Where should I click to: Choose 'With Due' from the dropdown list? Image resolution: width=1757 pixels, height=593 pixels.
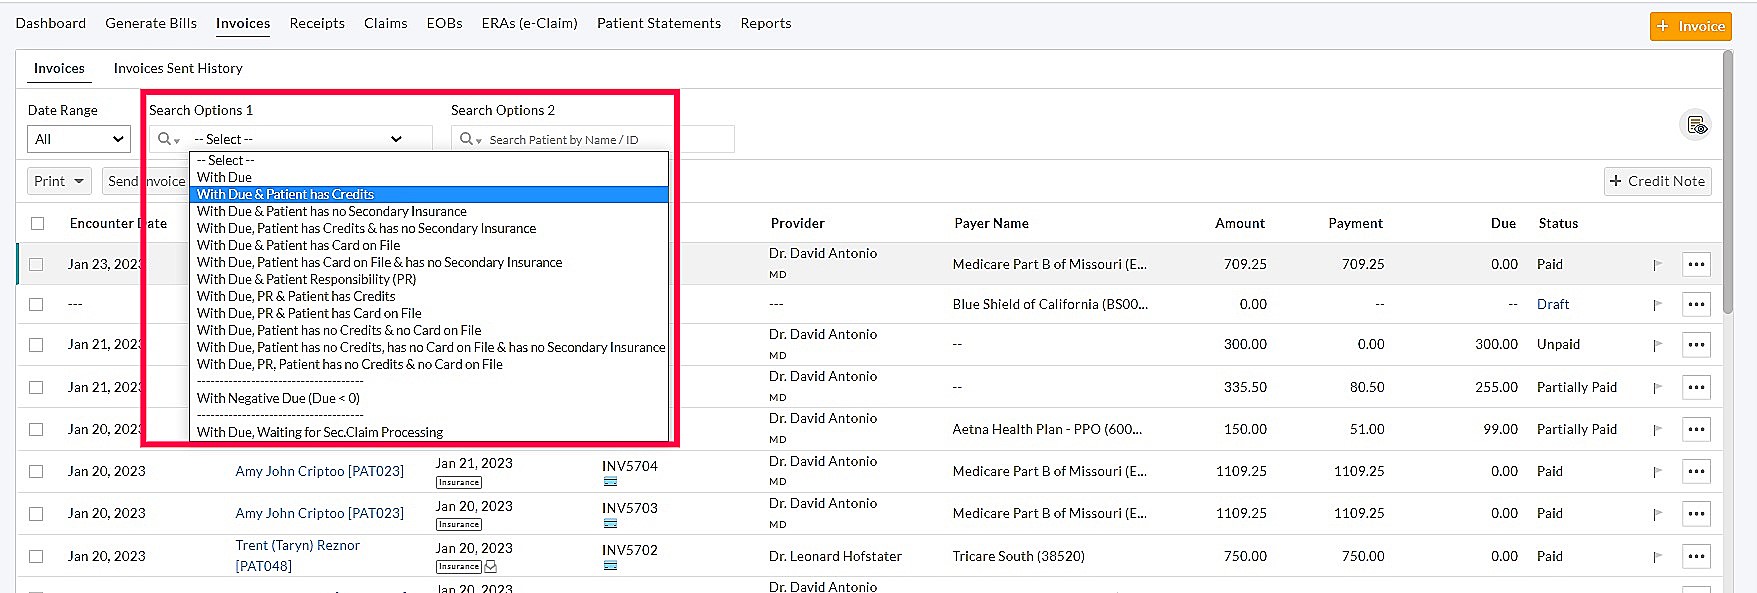[x=429, y=177]
